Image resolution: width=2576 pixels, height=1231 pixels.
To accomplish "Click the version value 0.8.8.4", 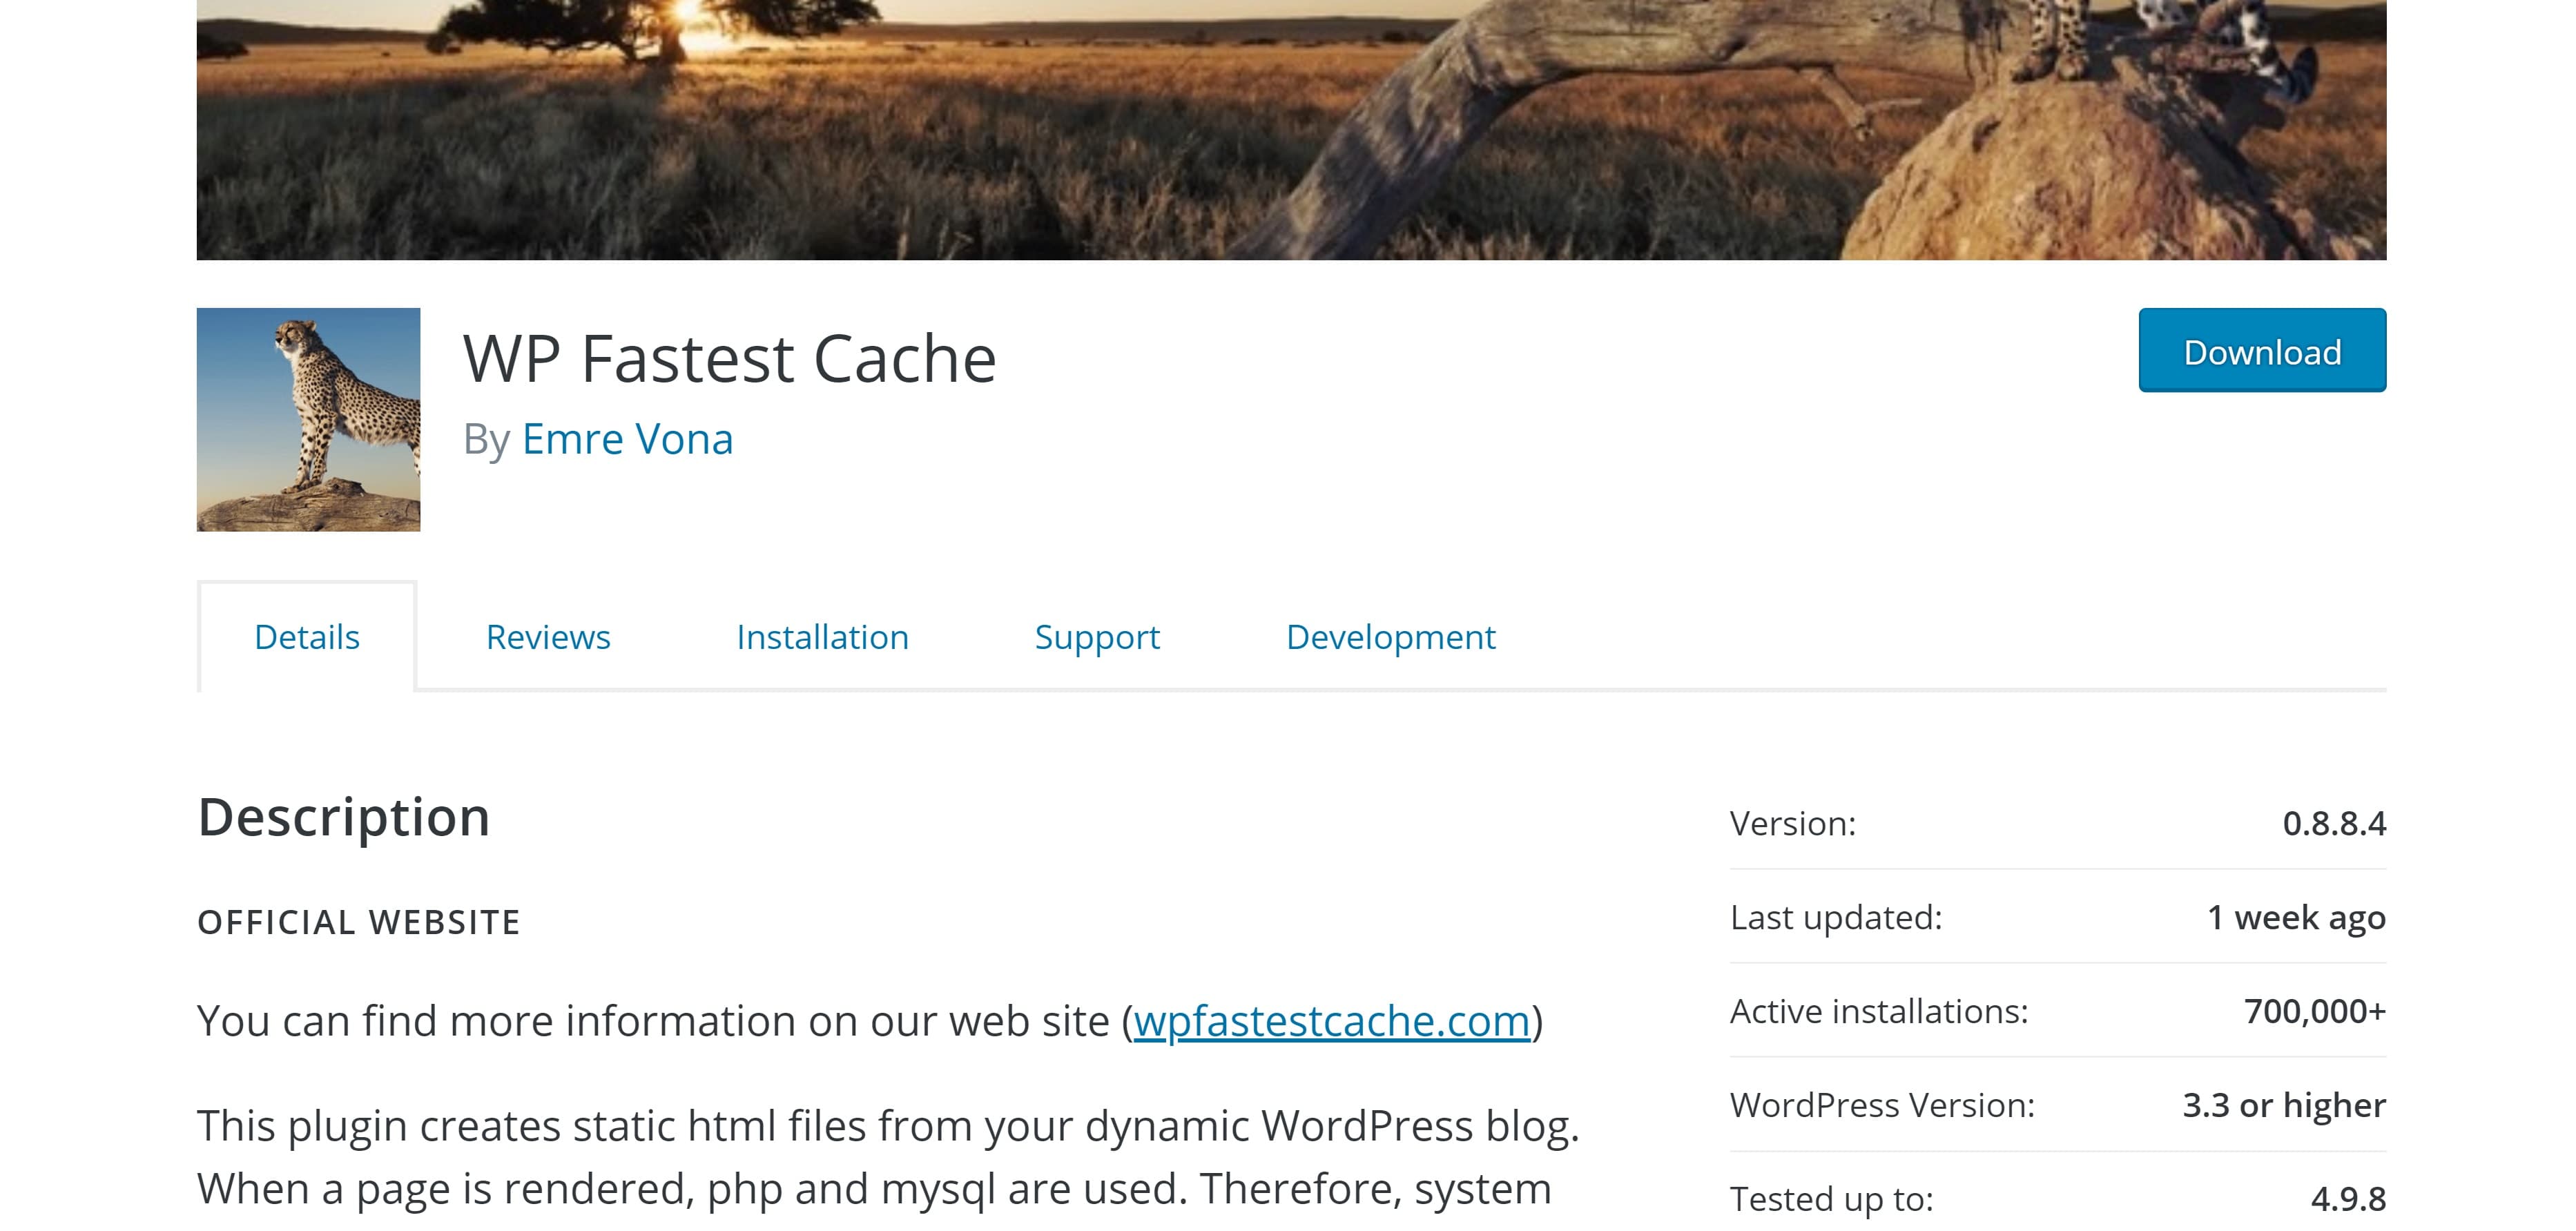I will click(2334, 824).
